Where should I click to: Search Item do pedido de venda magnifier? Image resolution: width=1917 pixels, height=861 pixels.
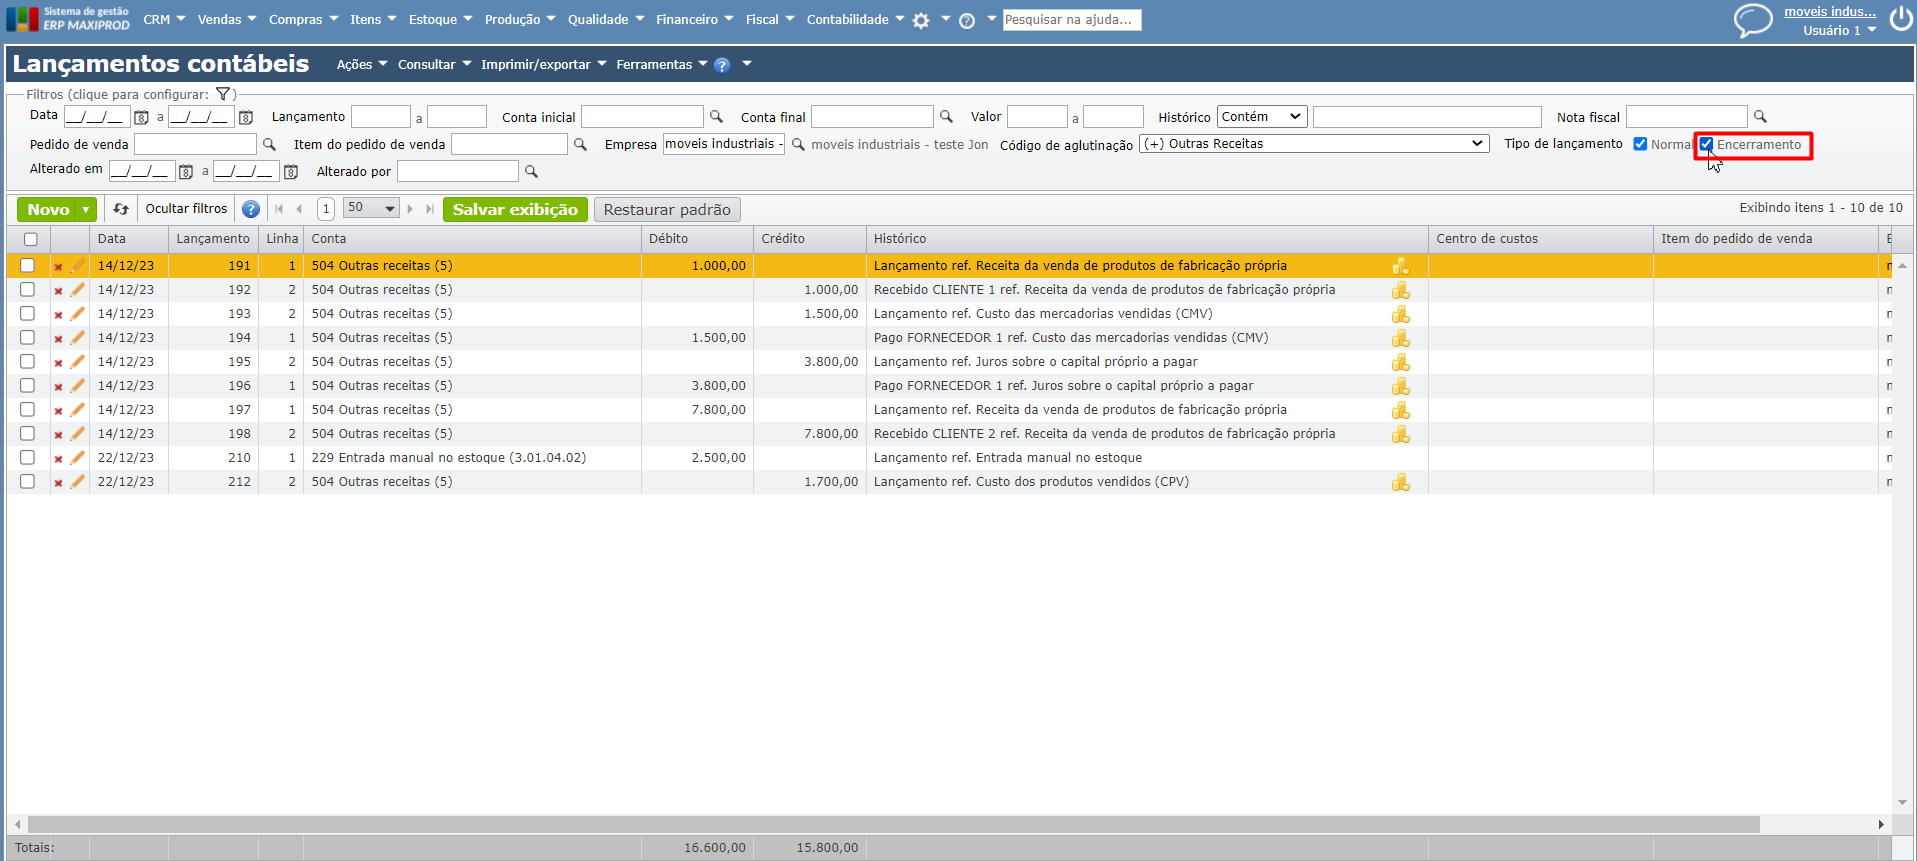[580, 145]
